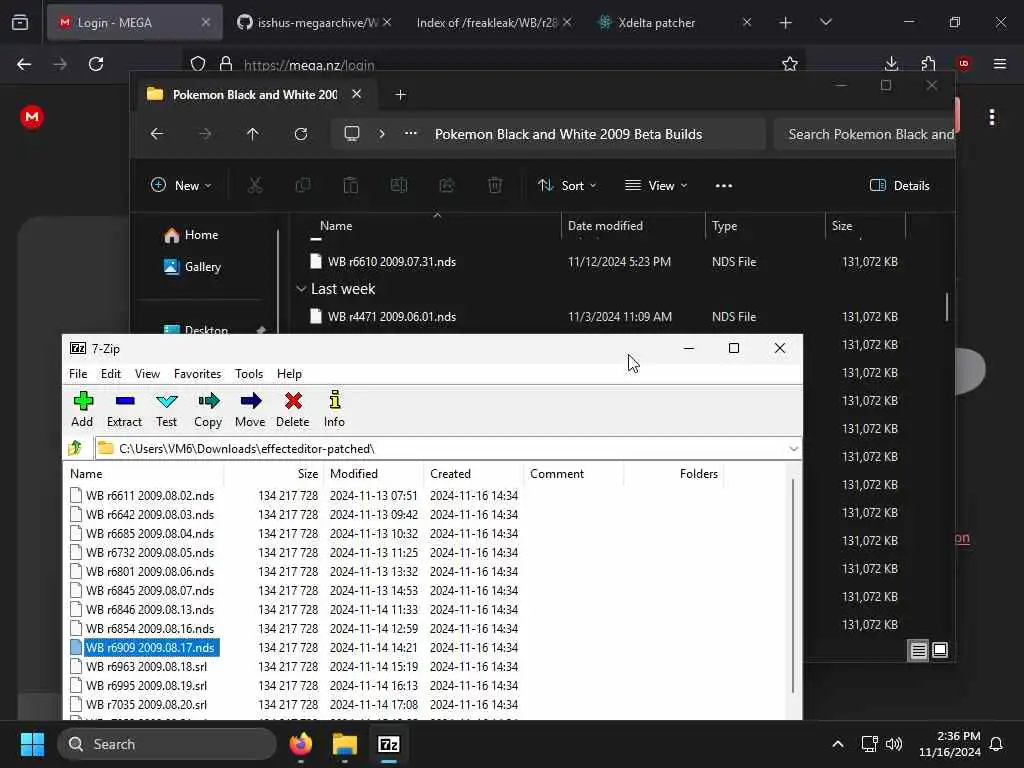Switch Explorer to large thumbnails view icon

click(940, 650)
